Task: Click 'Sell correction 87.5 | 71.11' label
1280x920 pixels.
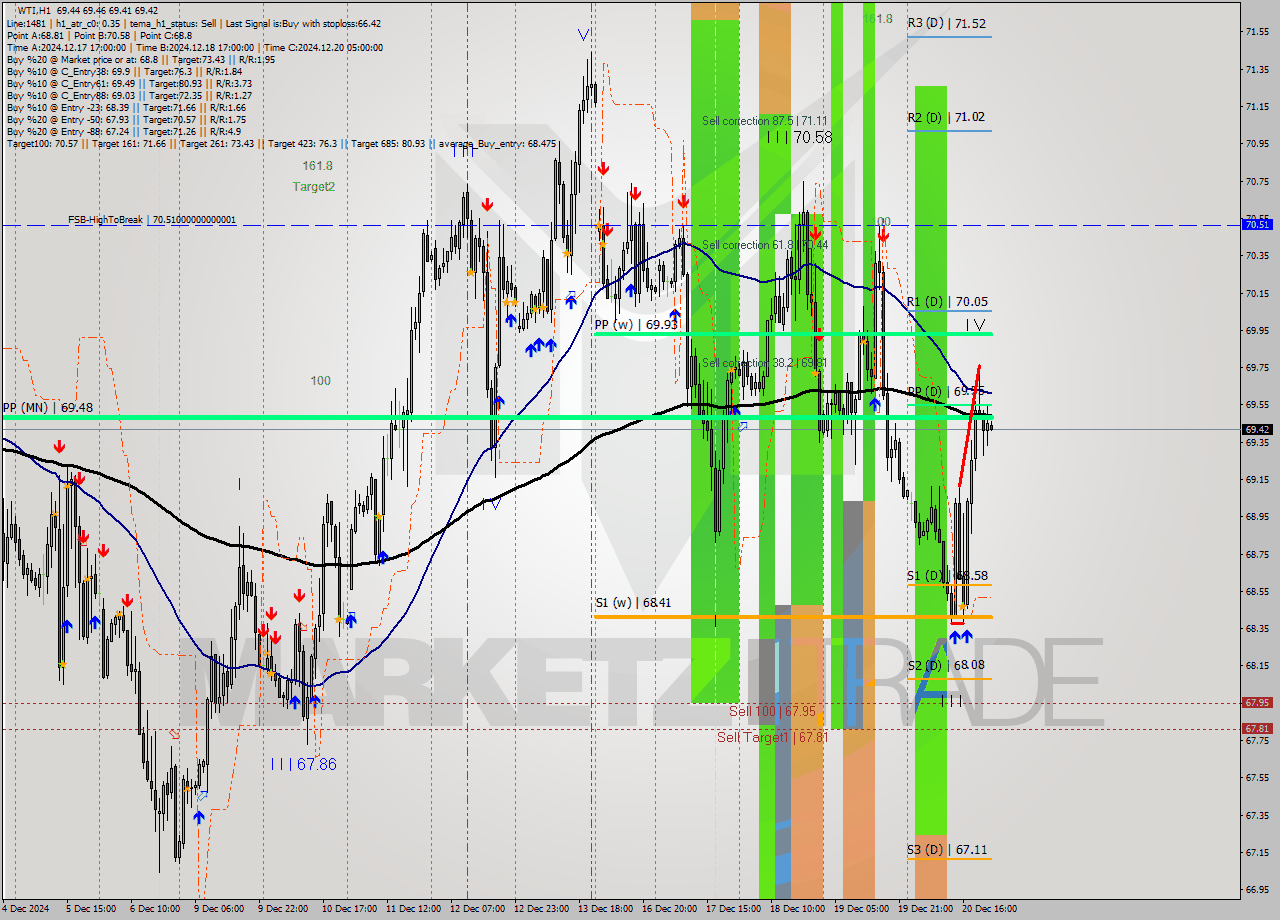Action: coord(765,120)
